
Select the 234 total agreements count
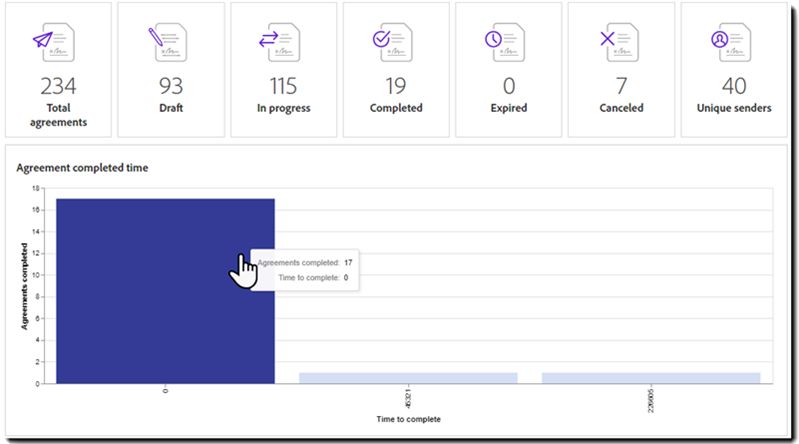pyautogui.click(x=58, y=86)
